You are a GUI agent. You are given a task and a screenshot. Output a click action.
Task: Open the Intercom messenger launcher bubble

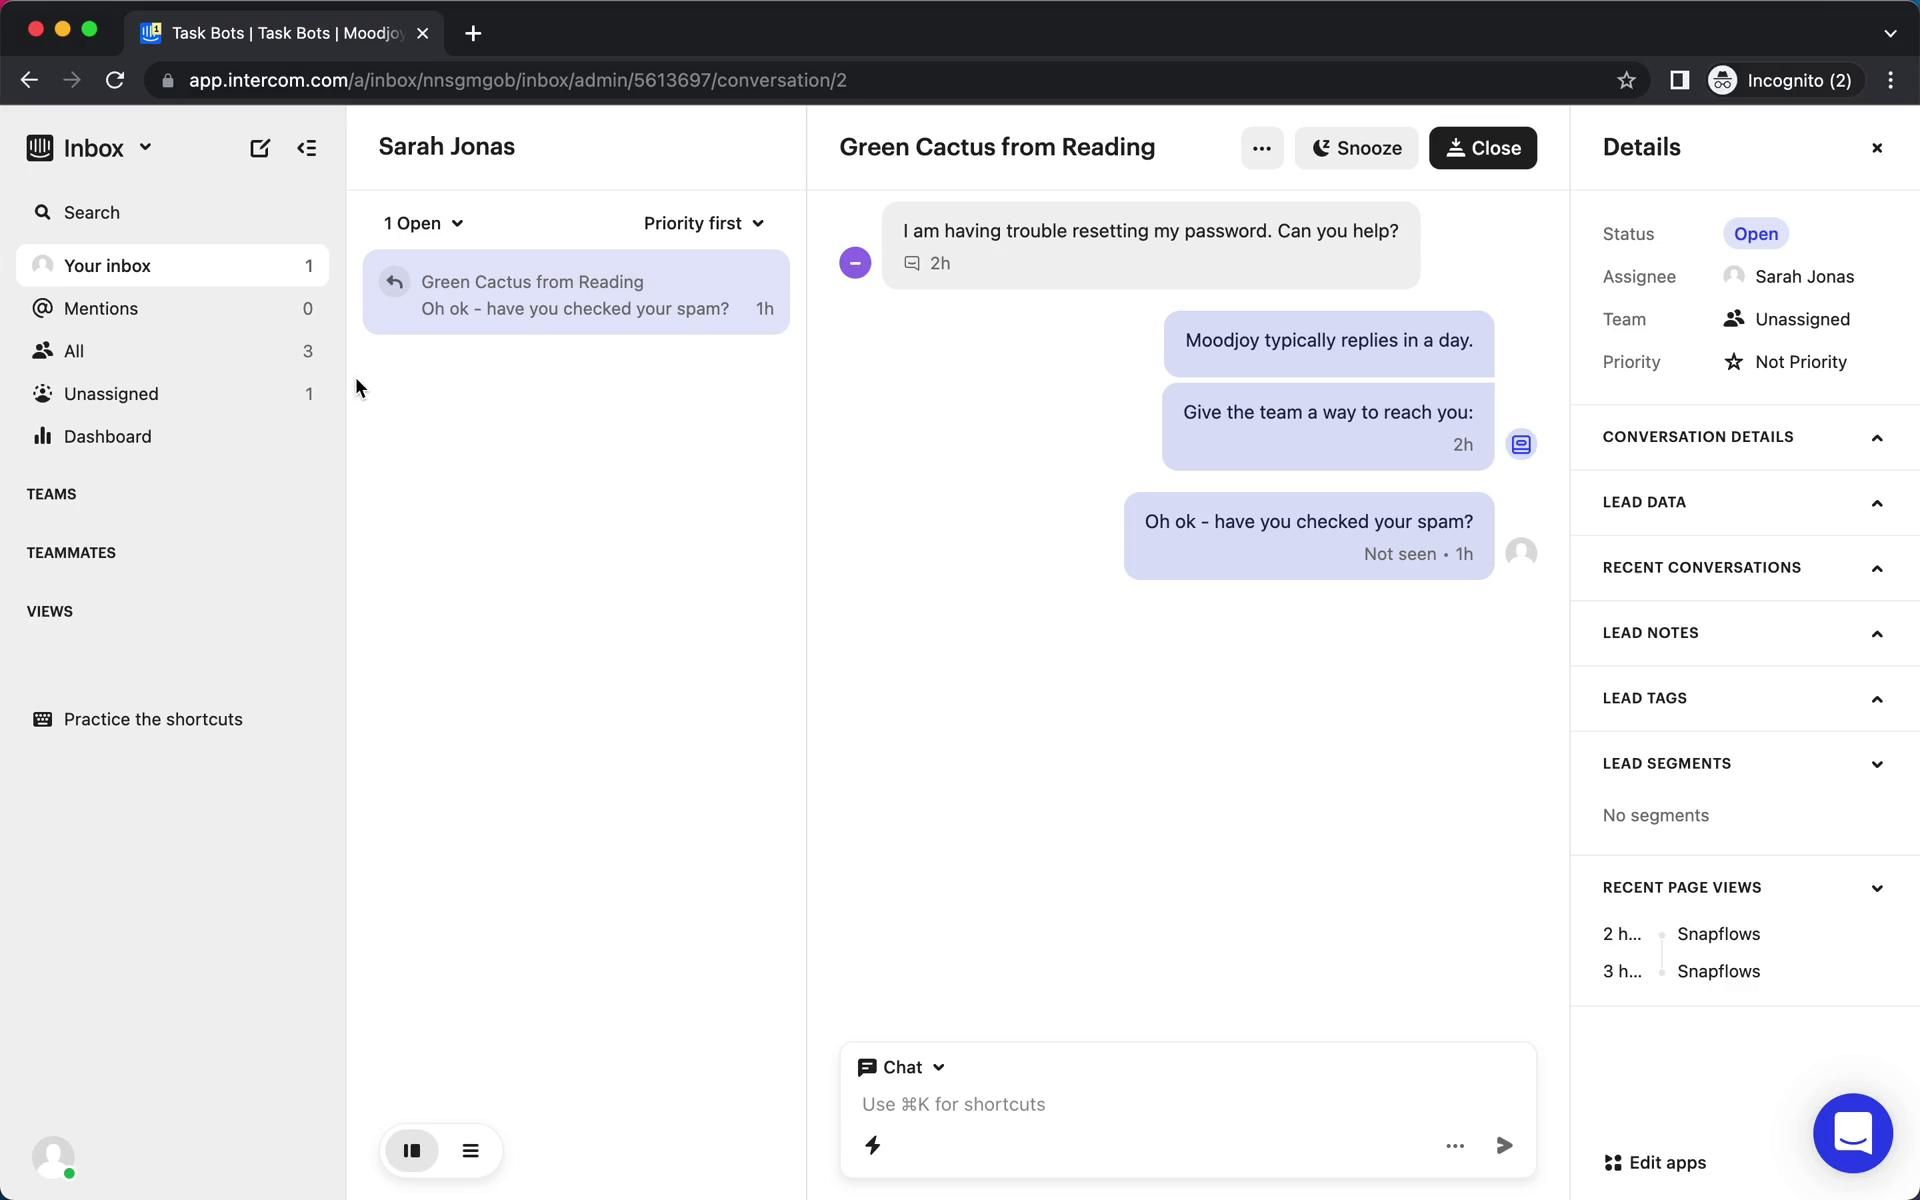(1852, 1133)
